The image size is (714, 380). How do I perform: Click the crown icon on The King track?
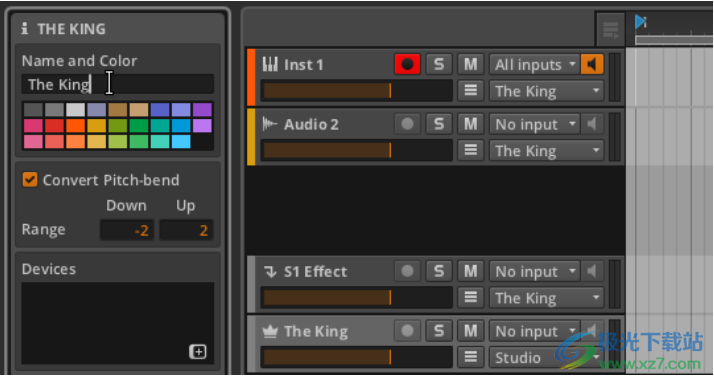coord(270,331)
